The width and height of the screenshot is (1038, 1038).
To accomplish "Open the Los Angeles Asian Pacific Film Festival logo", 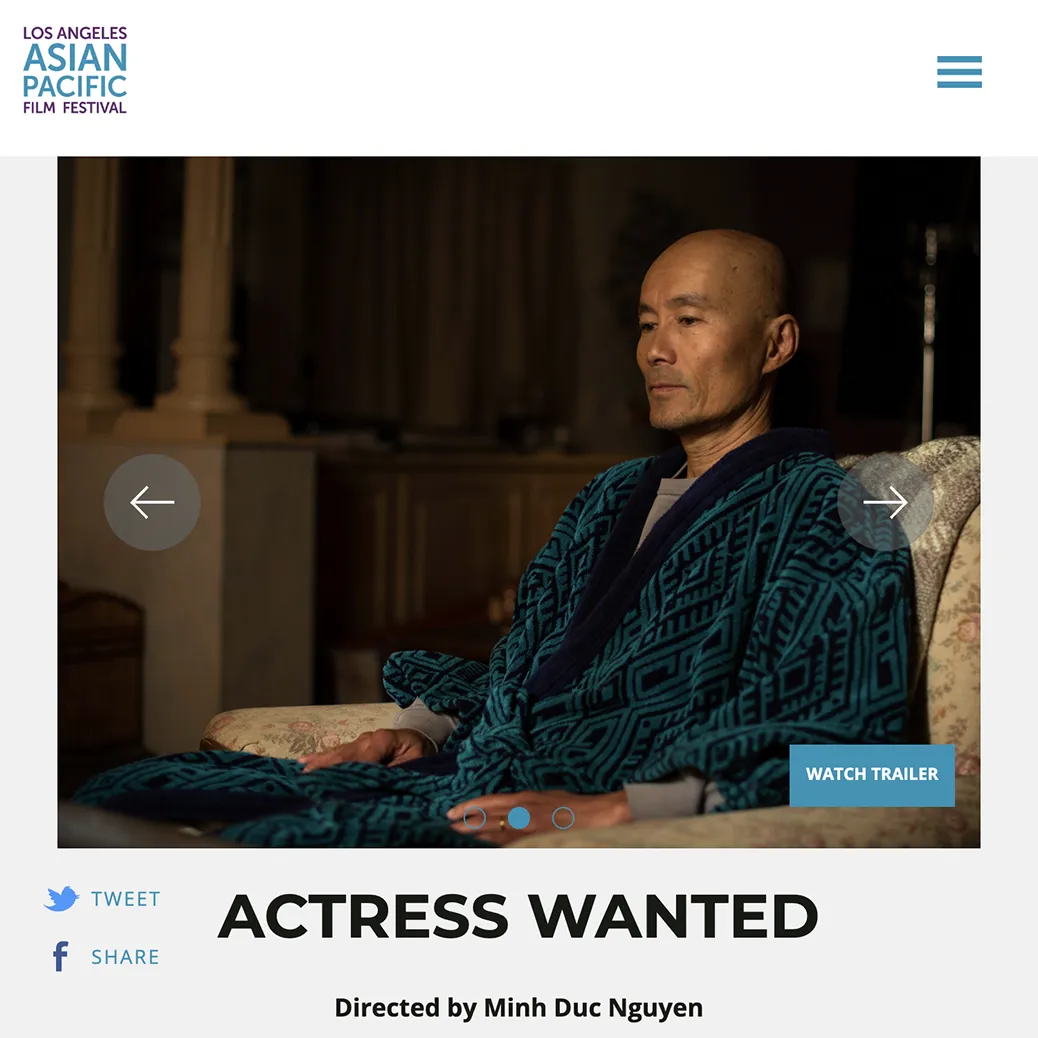I will point(75,70).
